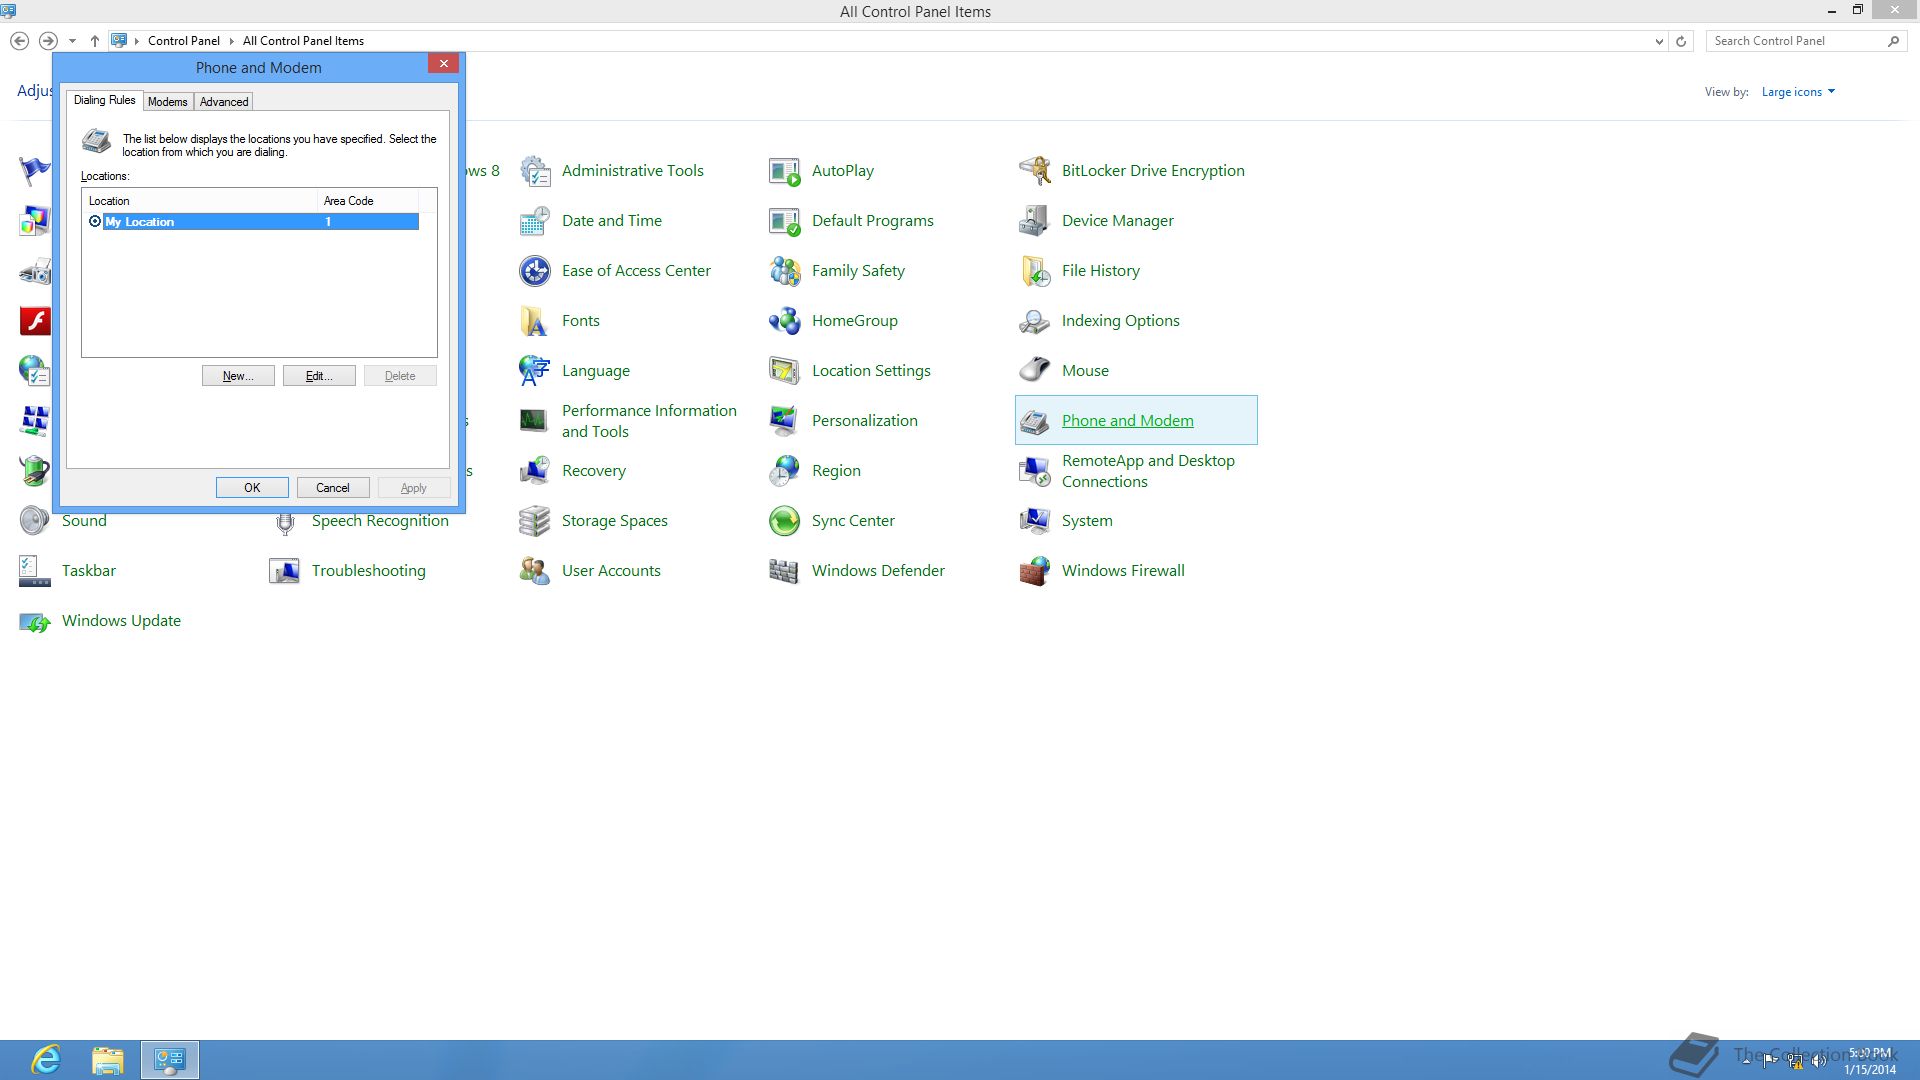
Task: Switch to the Modems tab
Action: 168,102
